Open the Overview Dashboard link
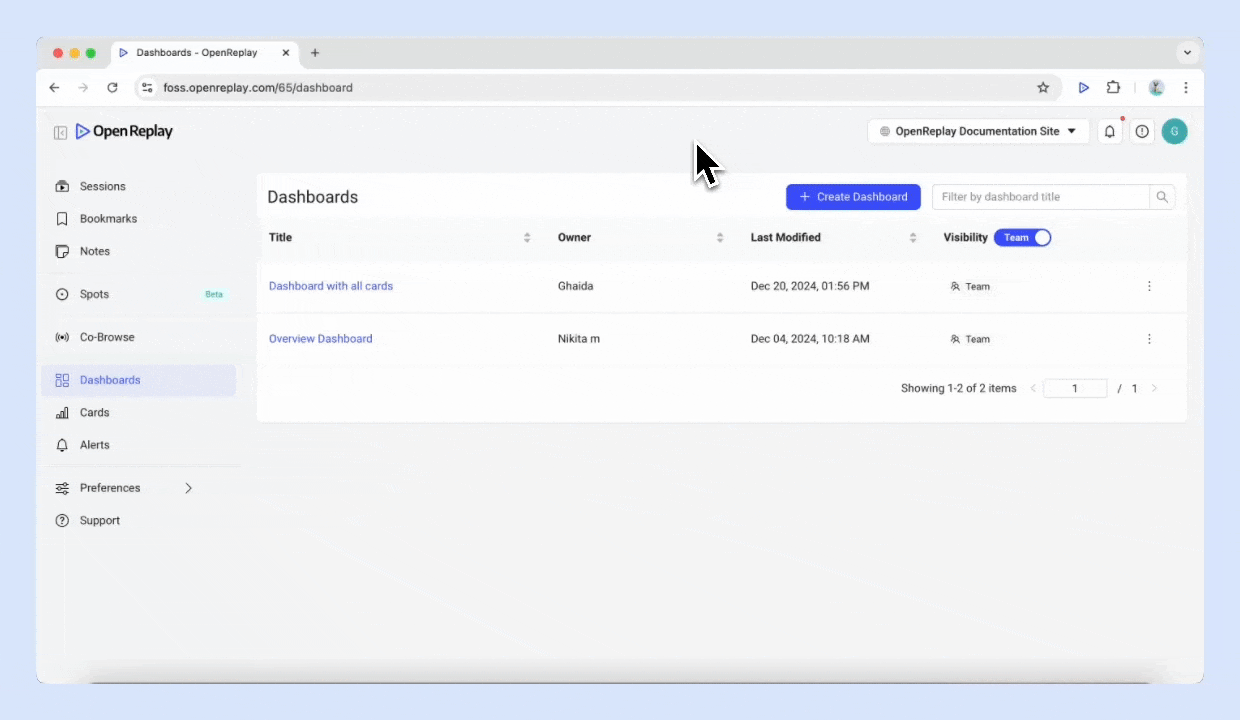Viewport: 1240px width, 720px height. [321, 339]
